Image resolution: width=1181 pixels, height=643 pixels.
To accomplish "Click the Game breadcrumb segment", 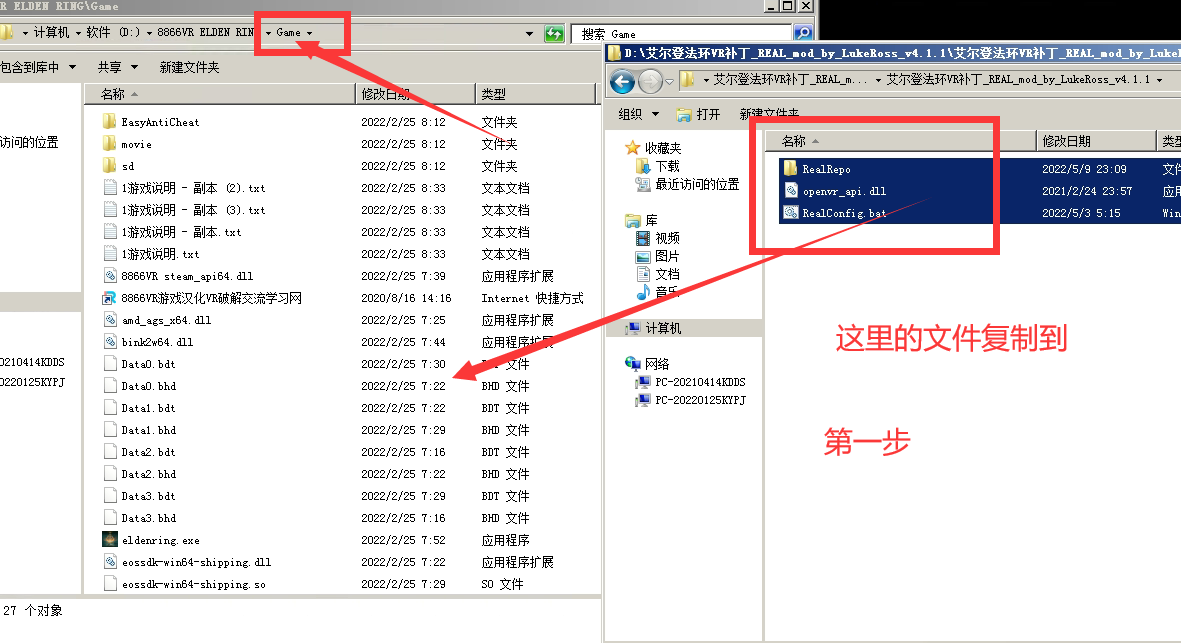I will [x=288, y=33].
